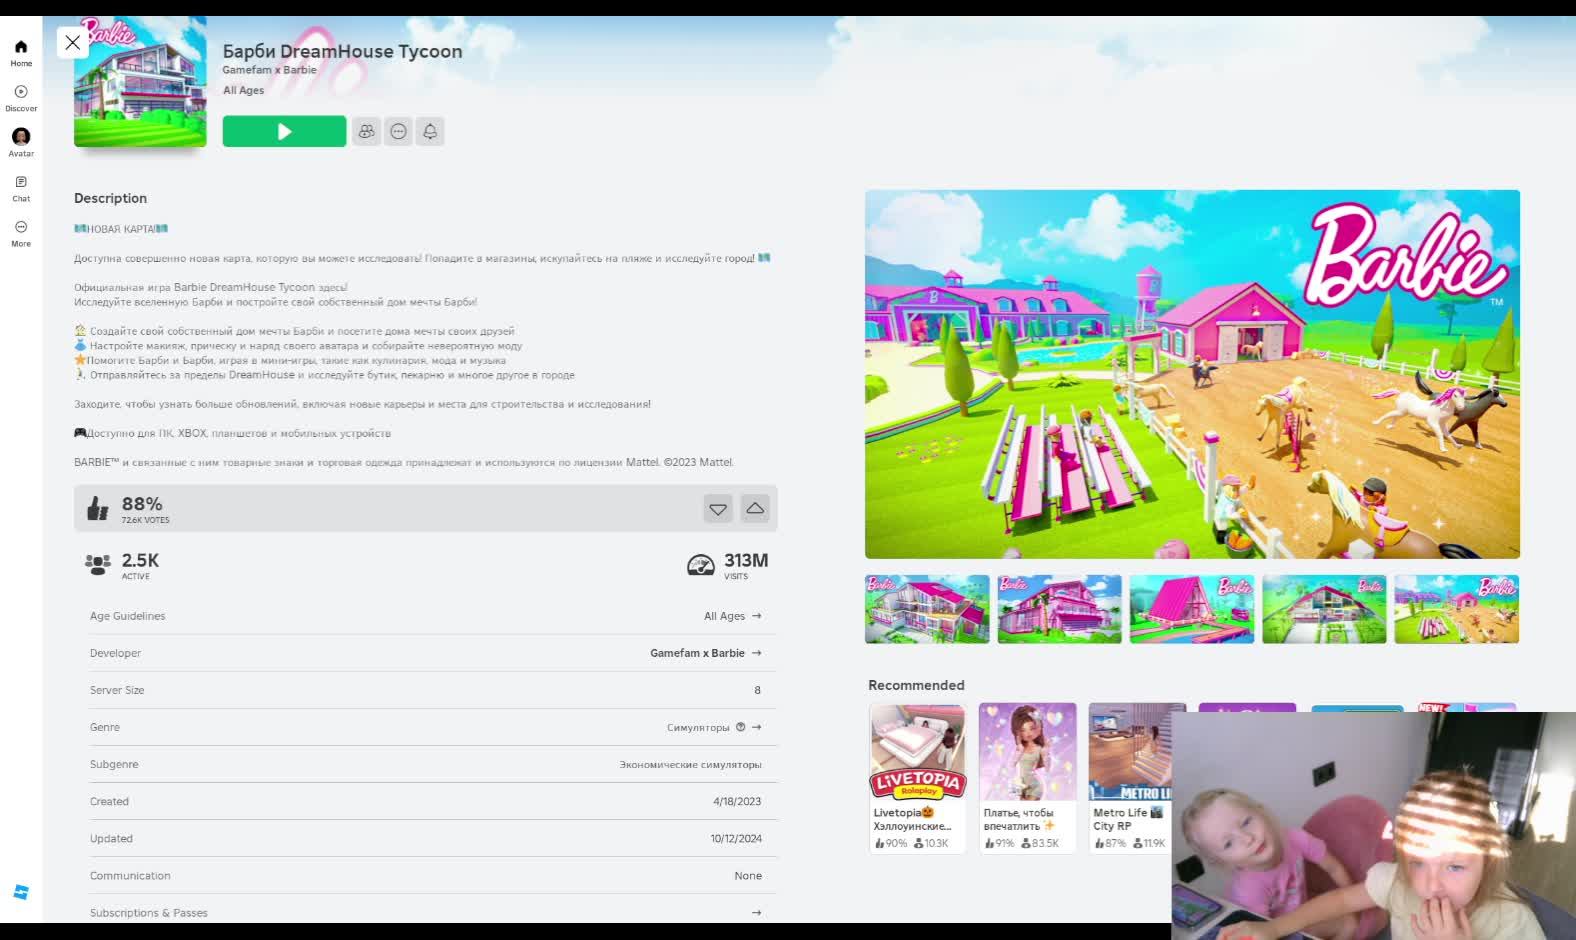Click the 2.5K active count
Viewport: 1576px width, 940px height.
click(x=140, y=560)
